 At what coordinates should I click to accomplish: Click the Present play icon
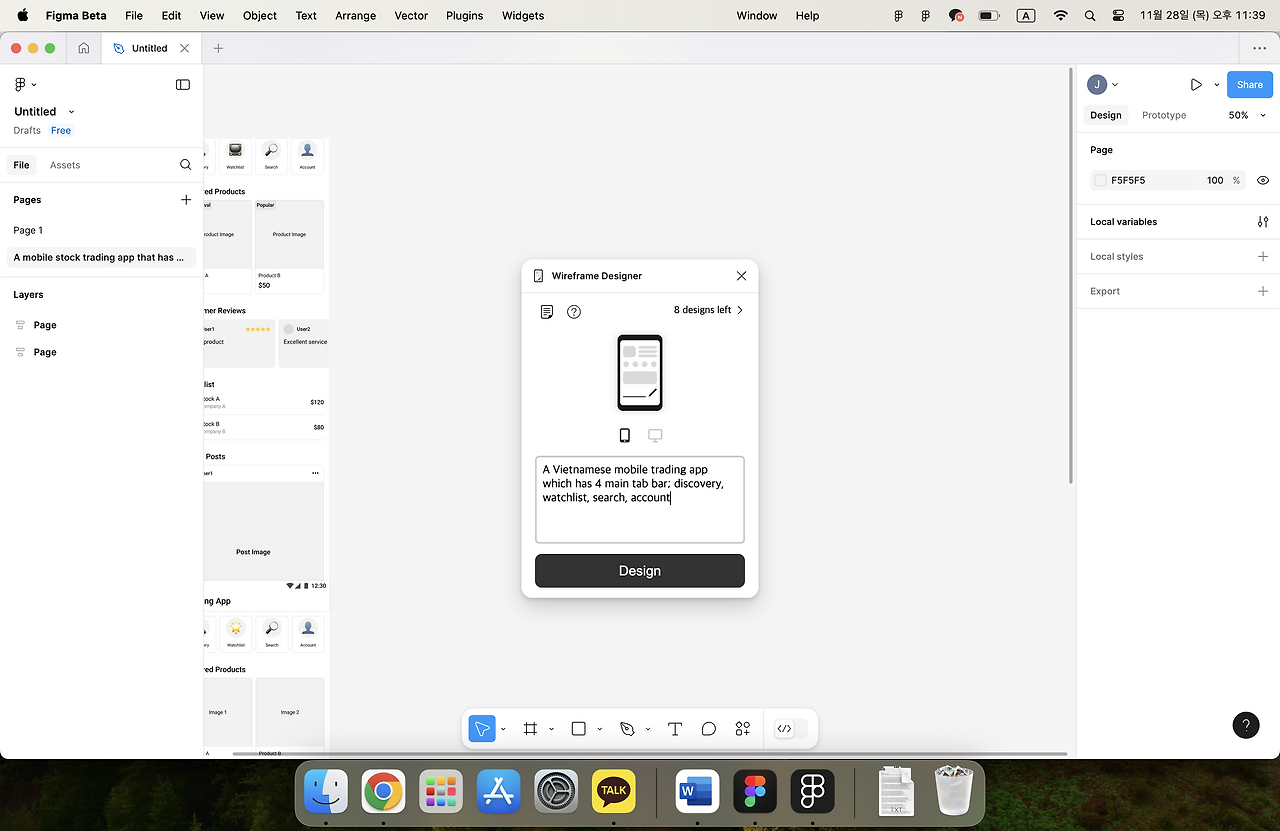[1196, 85]
